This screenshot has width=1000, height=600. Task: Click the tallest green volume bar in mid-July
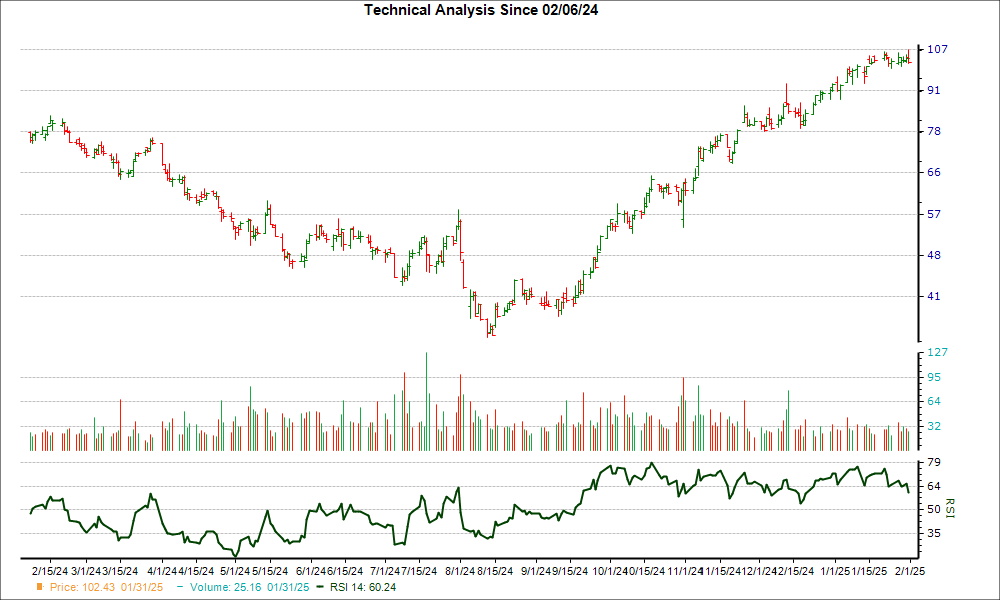click(x=427, y=400)
